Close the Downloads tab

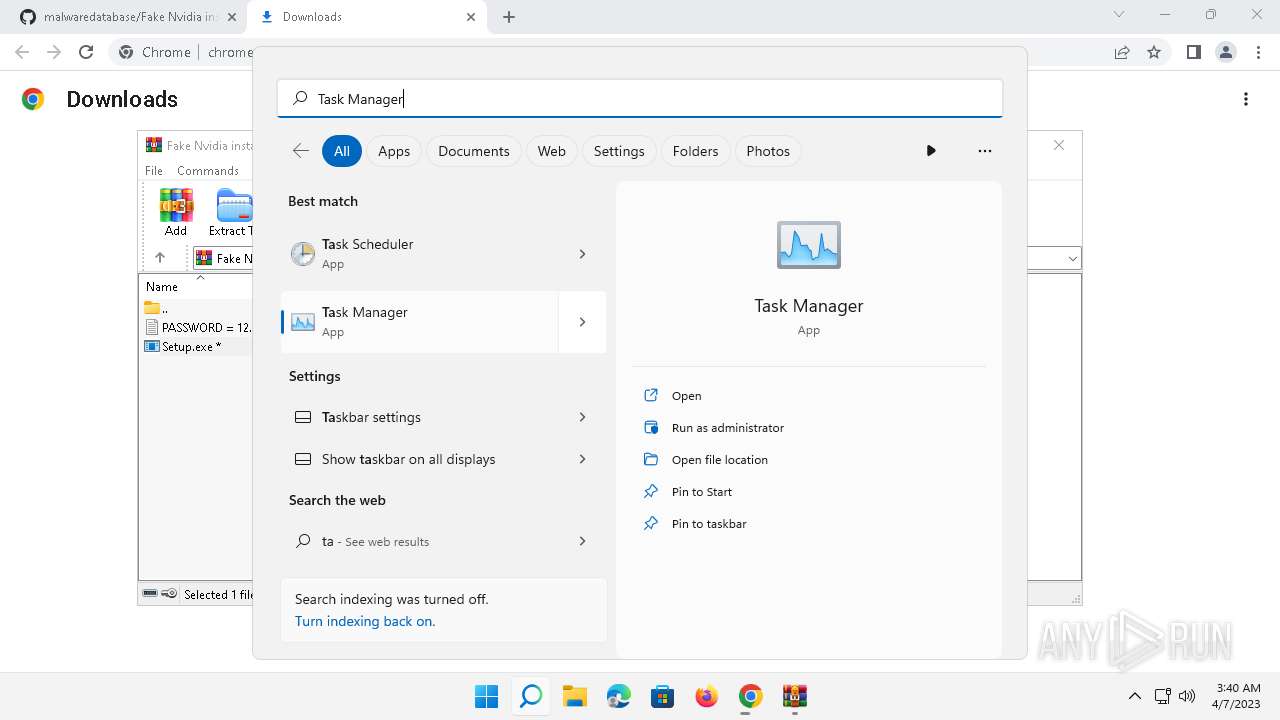coord(471,17)
